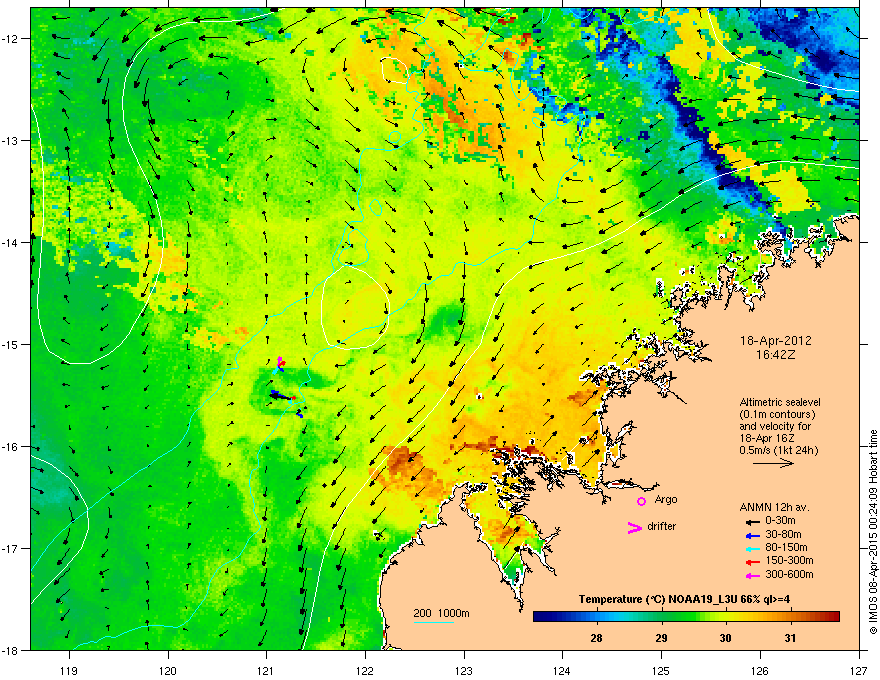
Task: Click latitude axis label -16
Action: coord(11,447)
